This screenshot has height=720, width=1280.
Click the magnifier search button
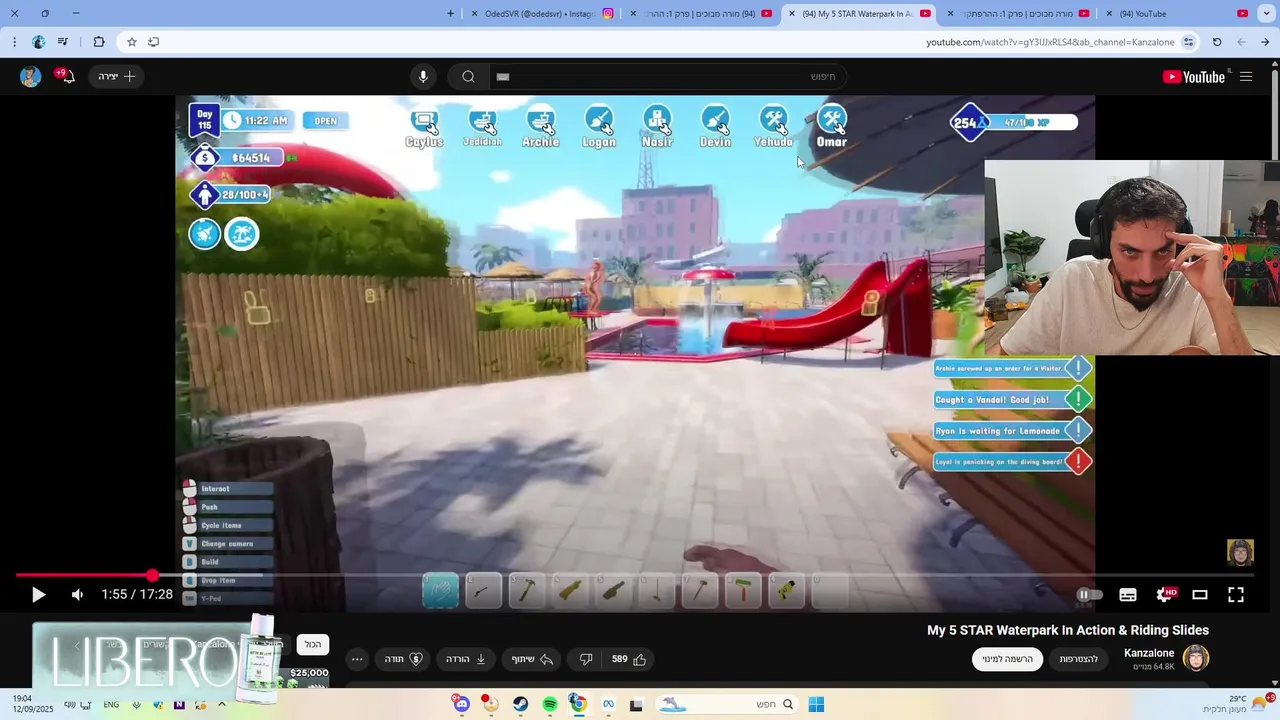[x=468, y=77]
